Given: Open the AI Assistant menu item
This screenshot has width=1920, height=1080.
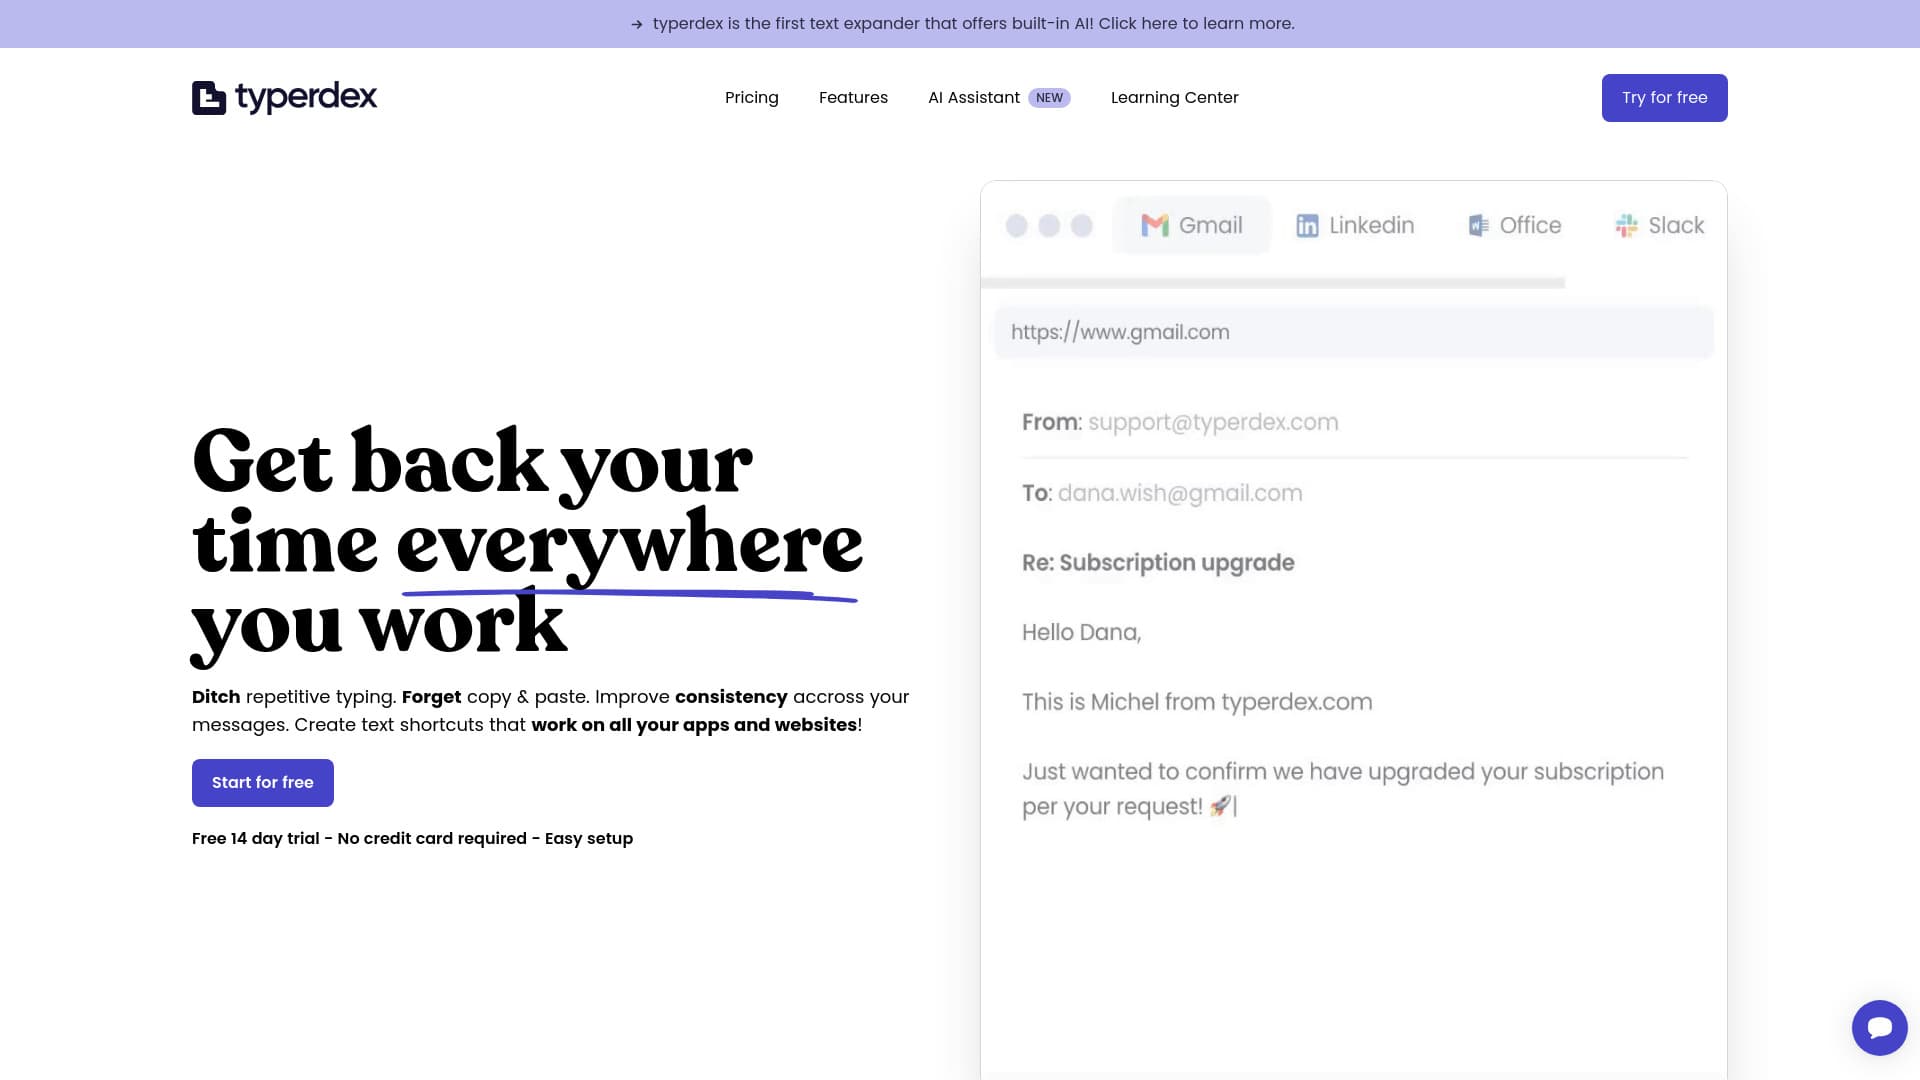Looking at the screenshot, I should (974, 97).
